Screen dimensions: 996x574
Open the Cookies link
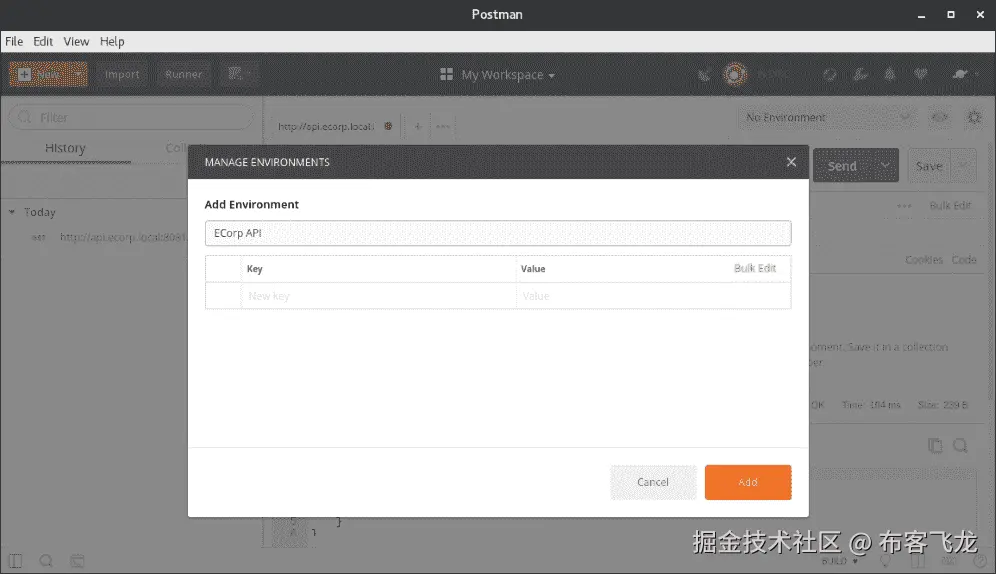pyautogui.click(x=924, y=259)
